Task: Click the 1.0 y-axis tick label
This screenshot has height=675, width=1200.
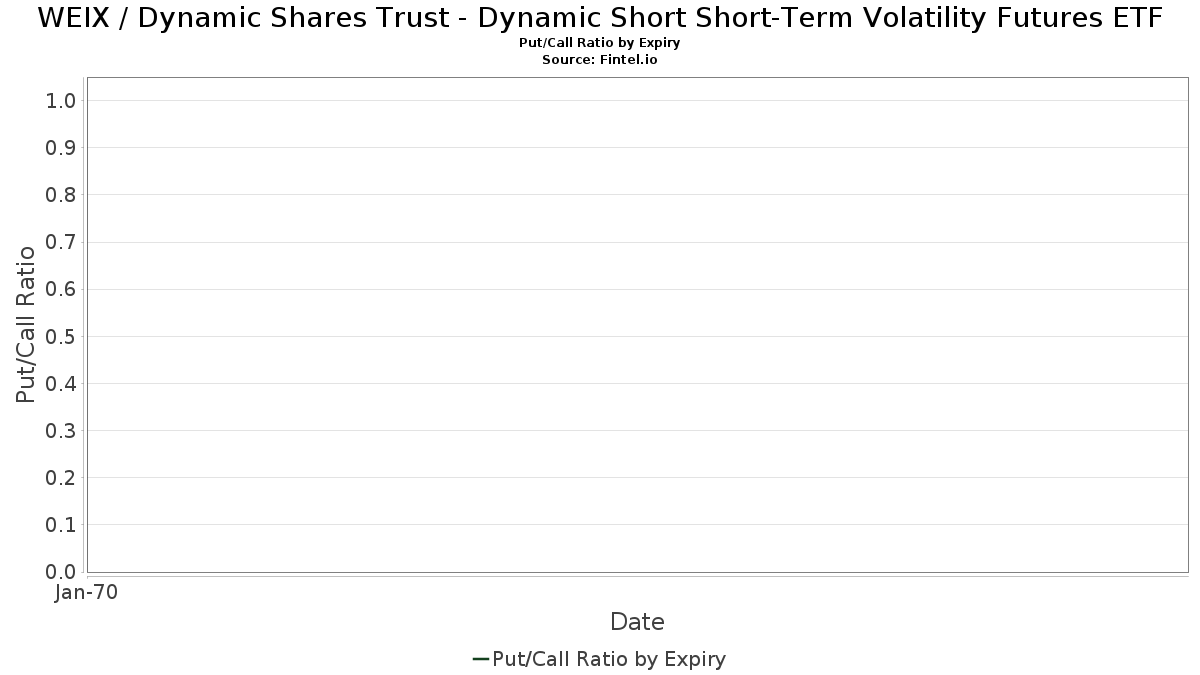Action: click(x=61, y=100)
